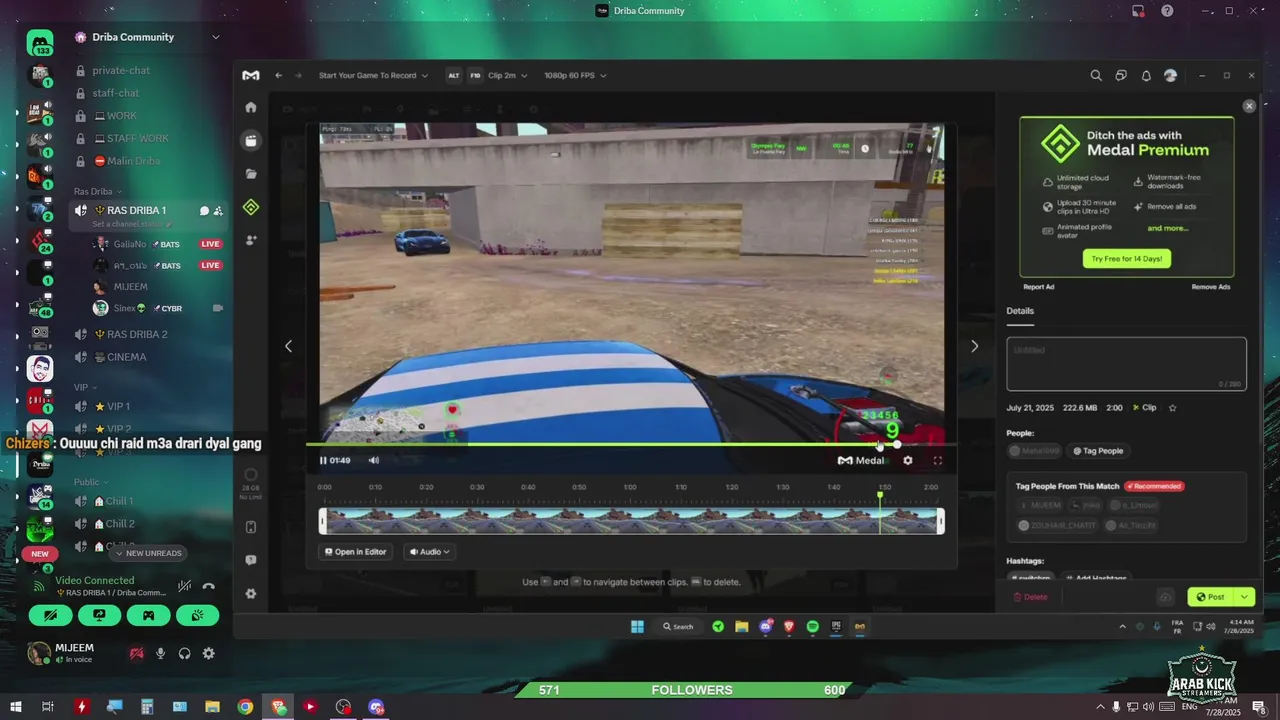
Task: Click Try Free for 14 Days
Action: [x=1126, y=259]
